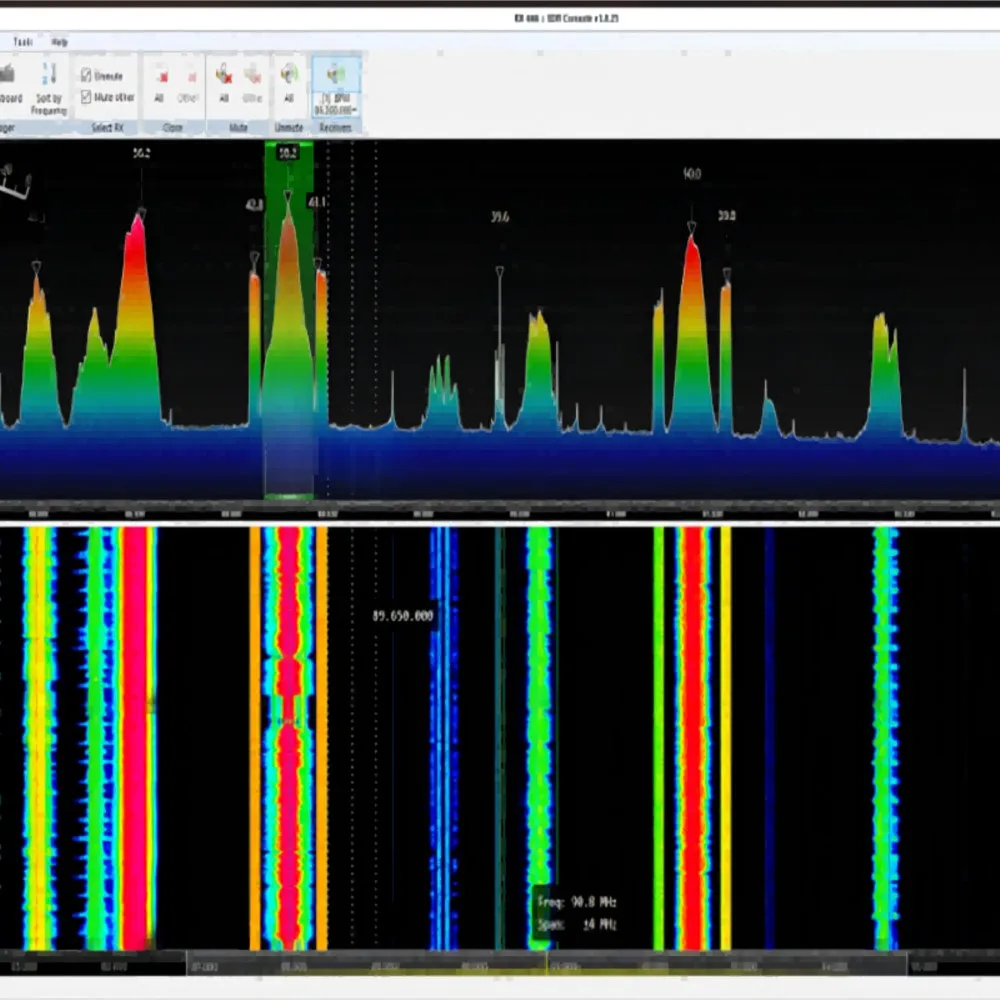The width and height of the screenshot is (1000, 1000).
Task: Click the Sort by Frequency icon
Action: pos(49,76)
